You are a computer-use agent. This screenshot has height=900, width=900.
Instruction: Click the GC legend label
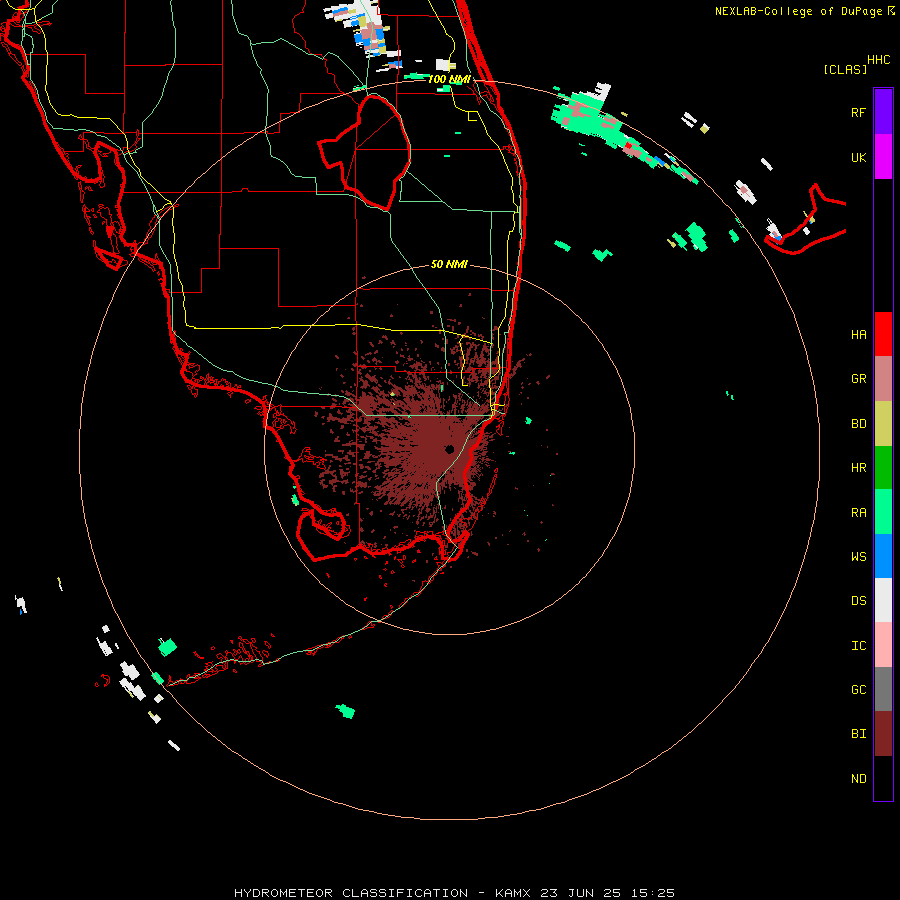(858, 689)
